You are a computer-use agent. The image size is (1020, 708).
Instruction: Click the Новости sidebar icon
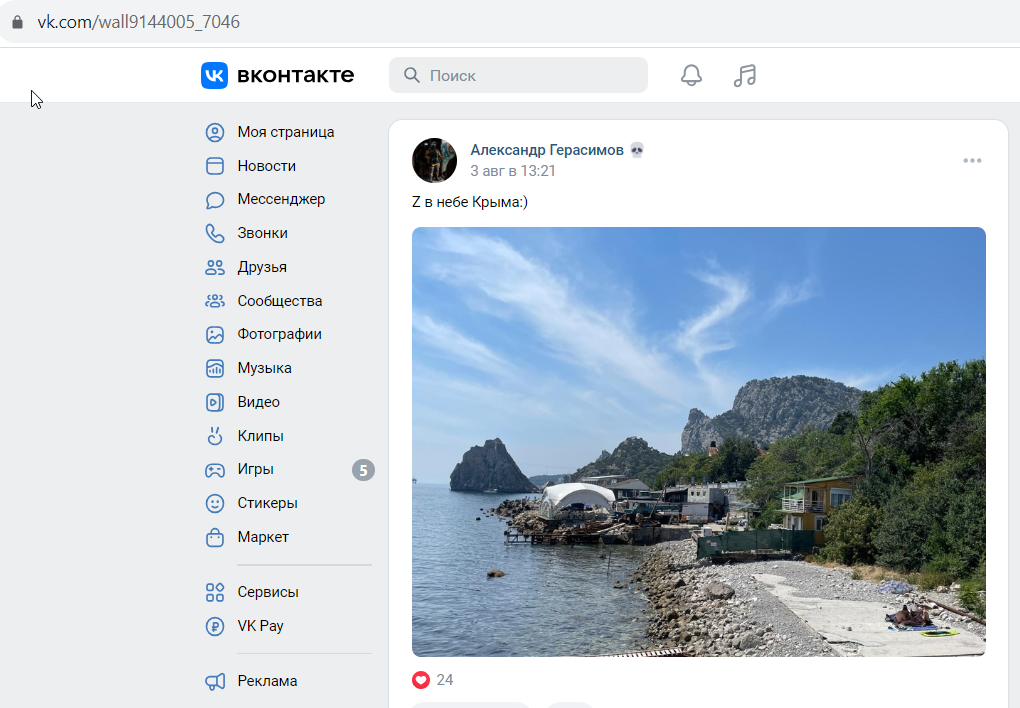point(215,166)
